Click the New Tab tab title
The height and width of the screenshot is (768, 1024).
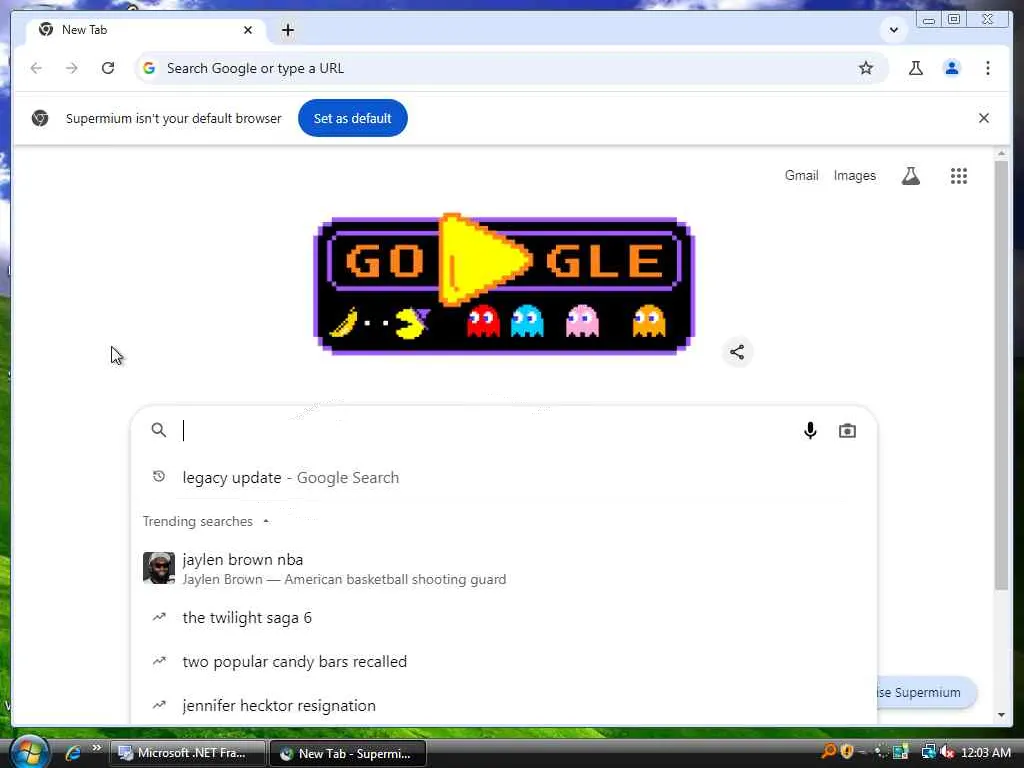coord(84,30)
